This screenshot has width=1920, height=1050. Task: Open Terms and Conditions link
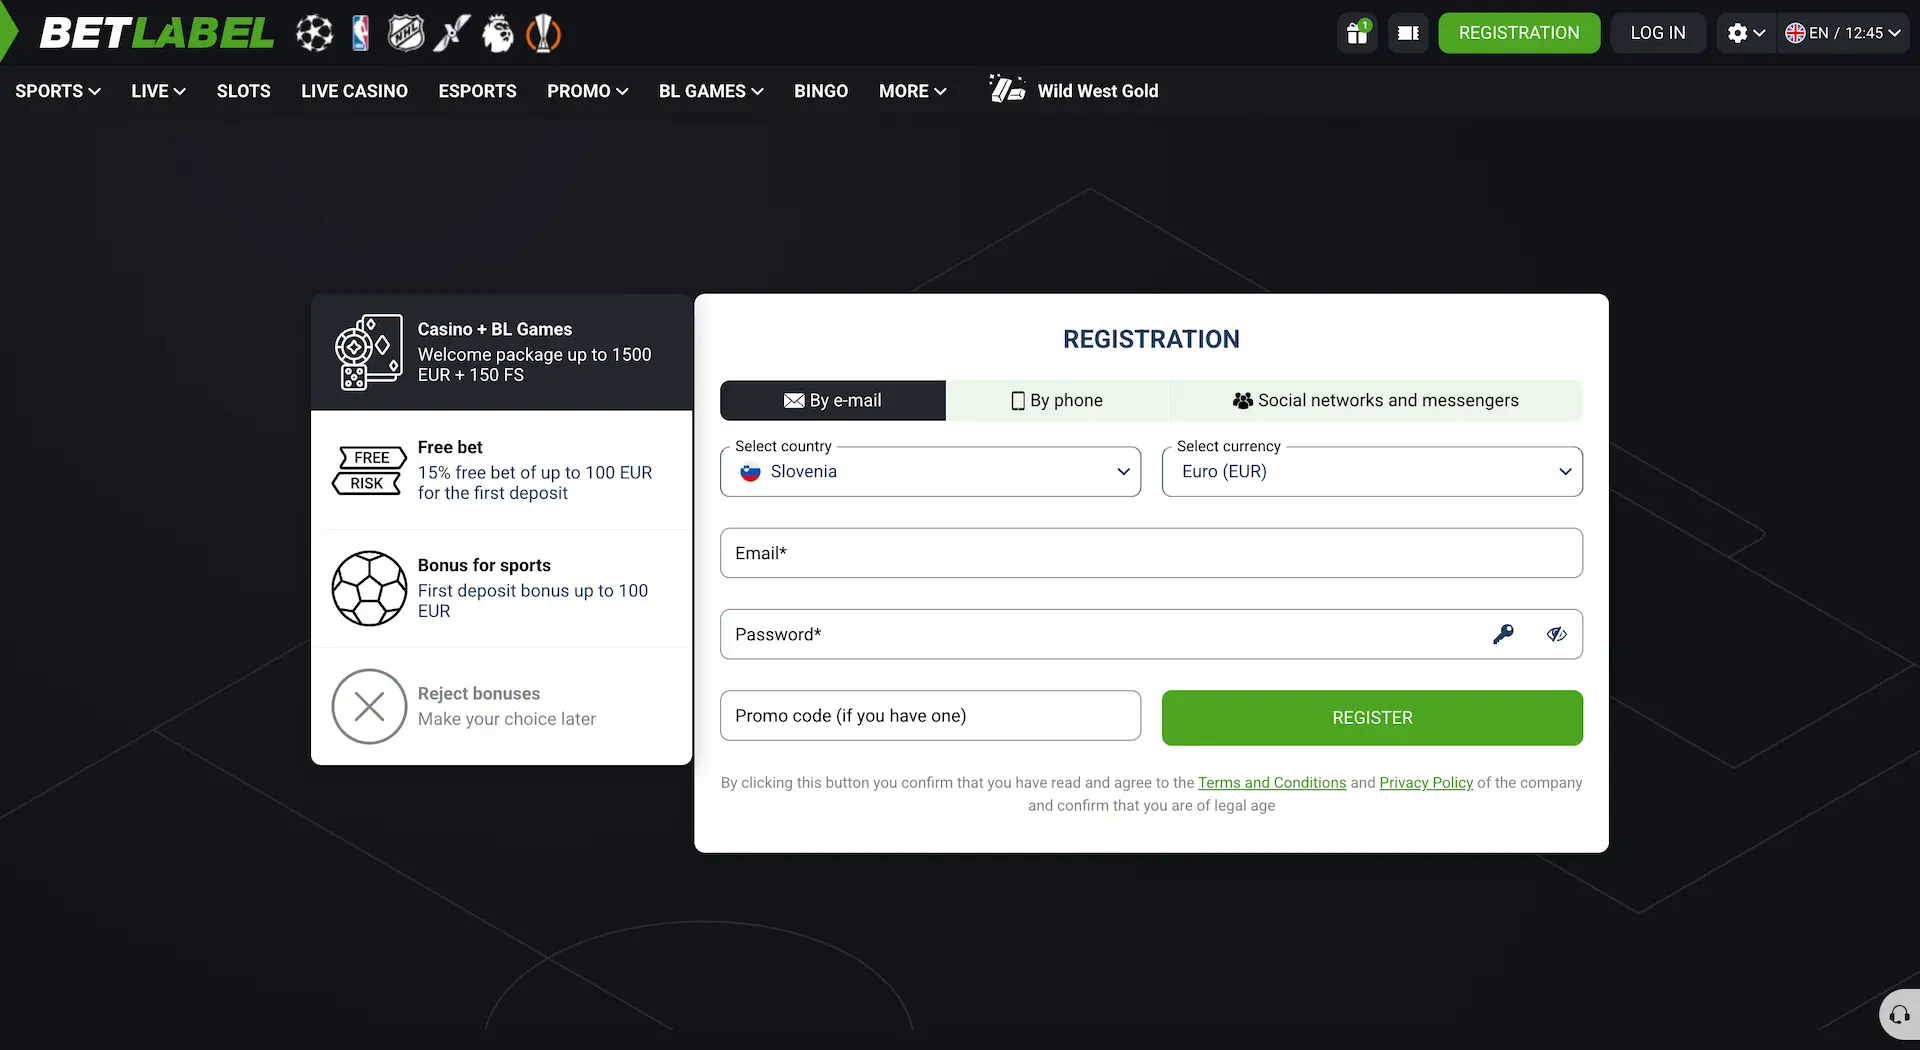(x=1272, y=783)
